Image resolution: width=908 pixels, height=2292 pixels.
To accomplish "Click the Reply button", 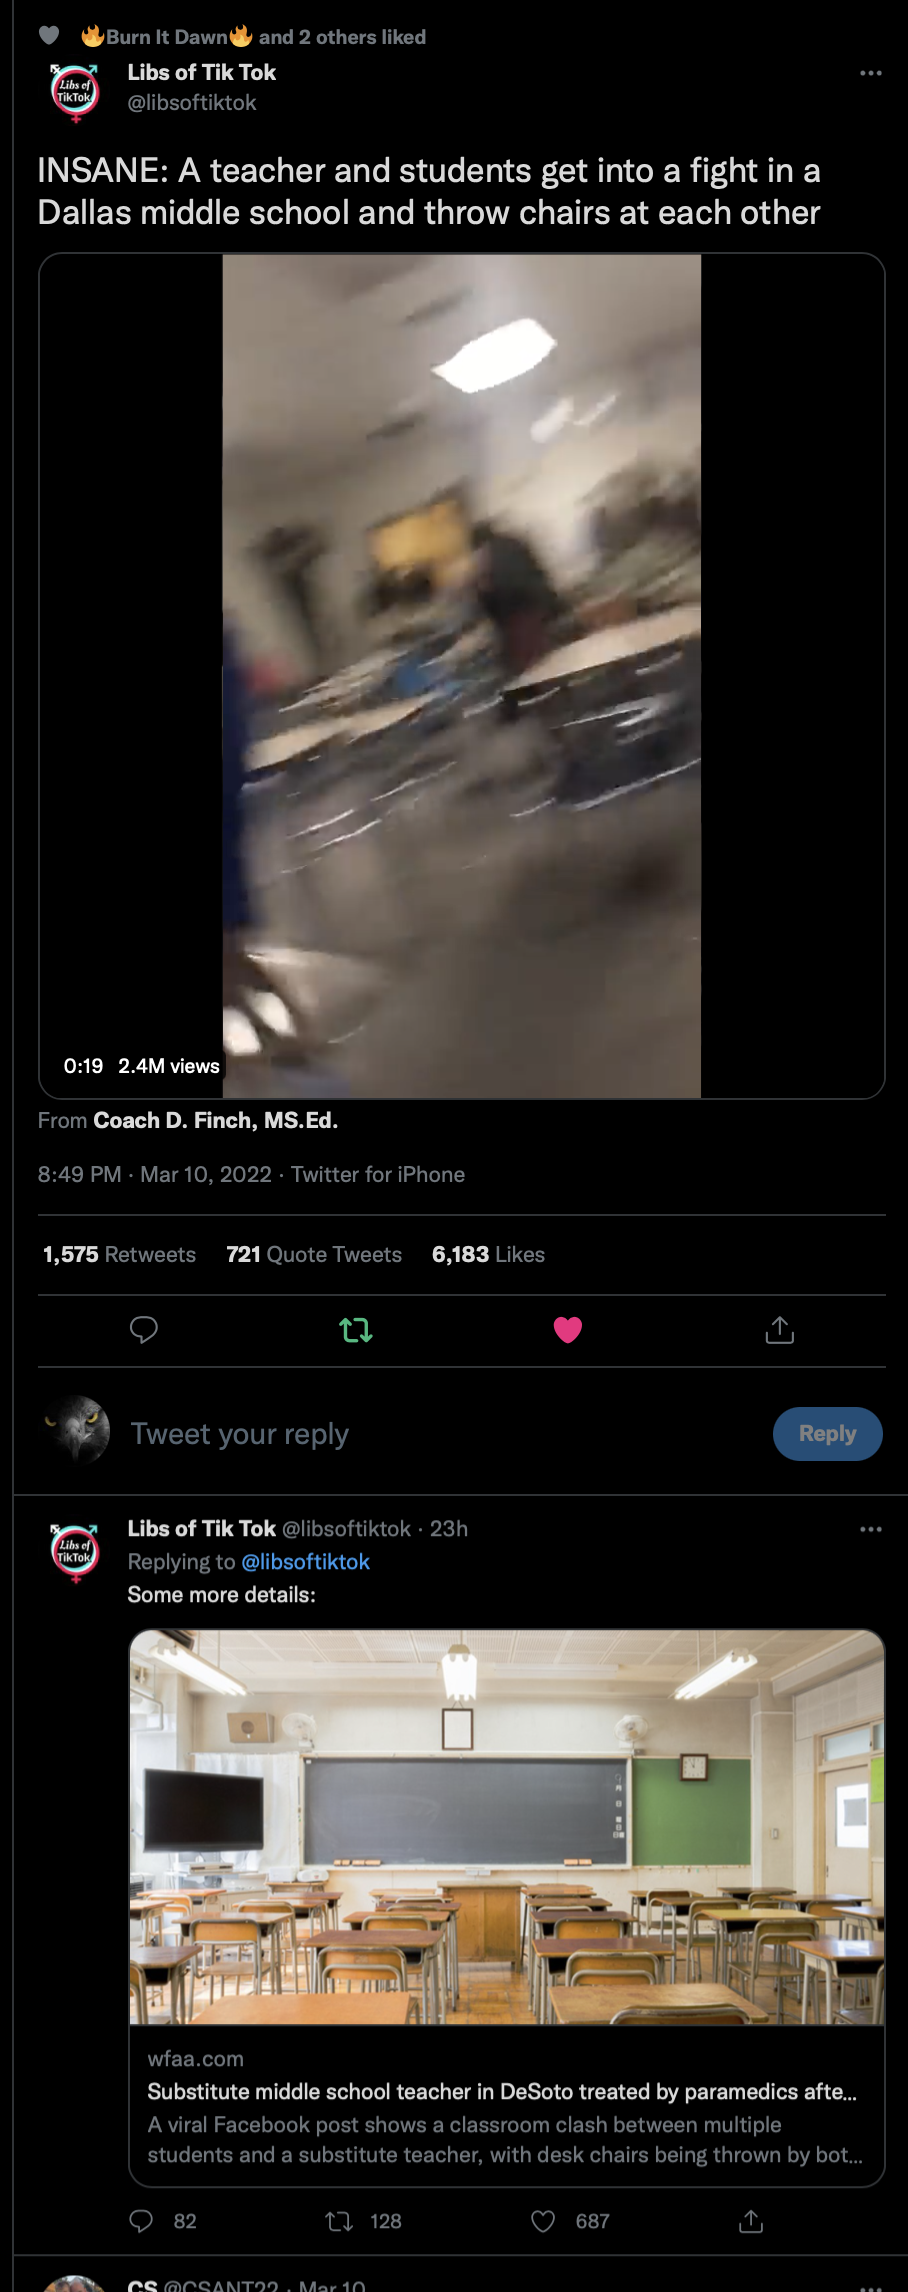I will click(x=828, y=1434).
